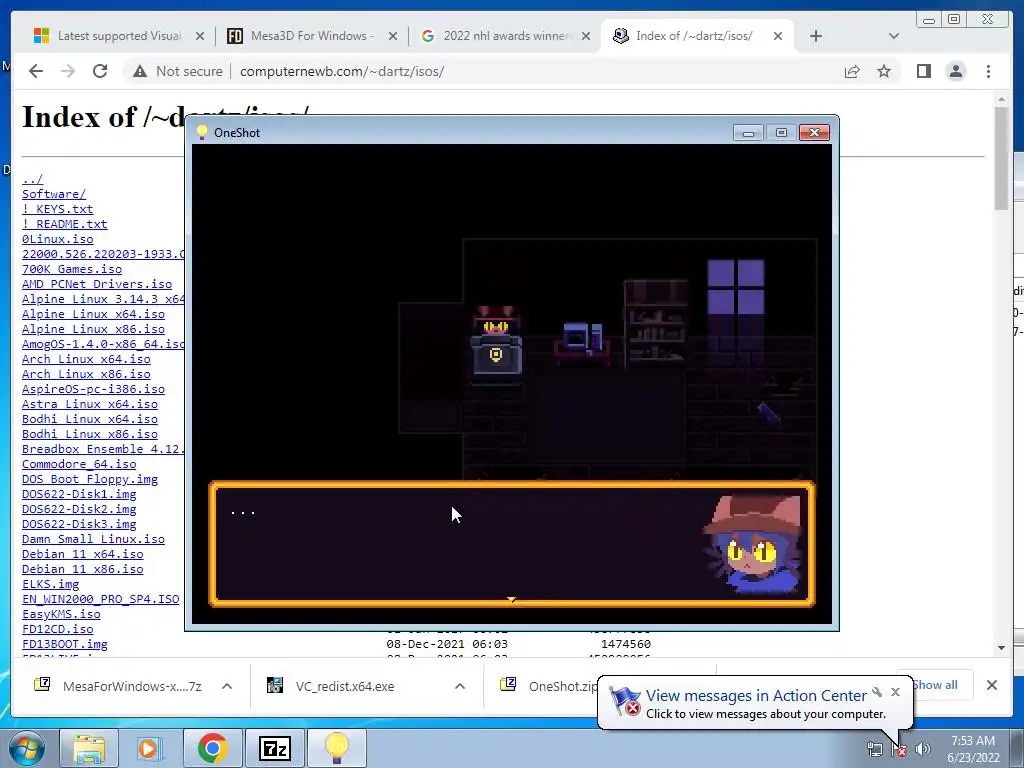This screenshot has height=768, width=1024.
Task: Open the Not secure site info warning
Action: [x=177, y=71]
